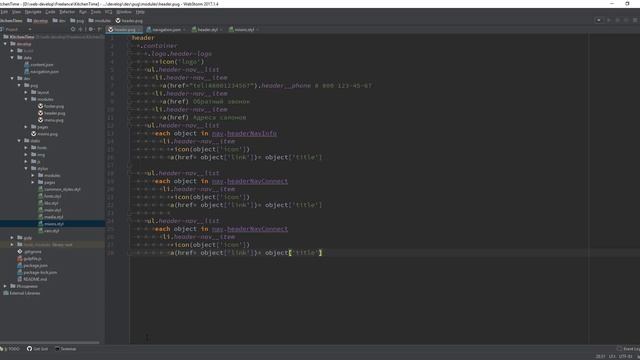Select content.json file icon in tree

pos(27,64)
